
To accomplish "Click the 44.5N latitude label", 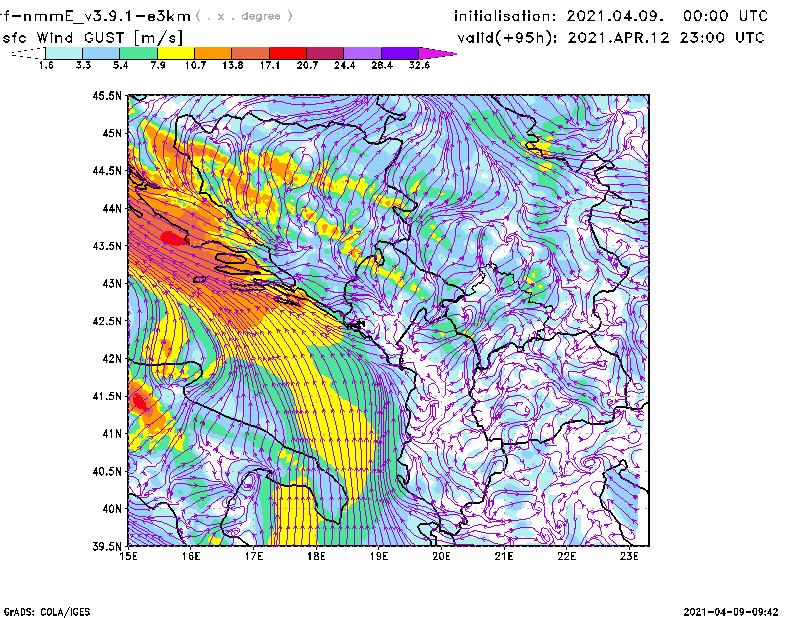I will (x=107, y=170).
